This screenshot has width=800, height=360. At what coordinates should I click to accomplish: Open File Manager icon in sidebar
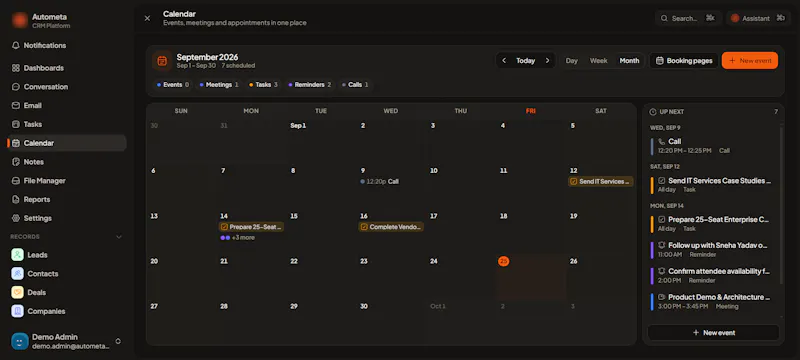point(16,181)
